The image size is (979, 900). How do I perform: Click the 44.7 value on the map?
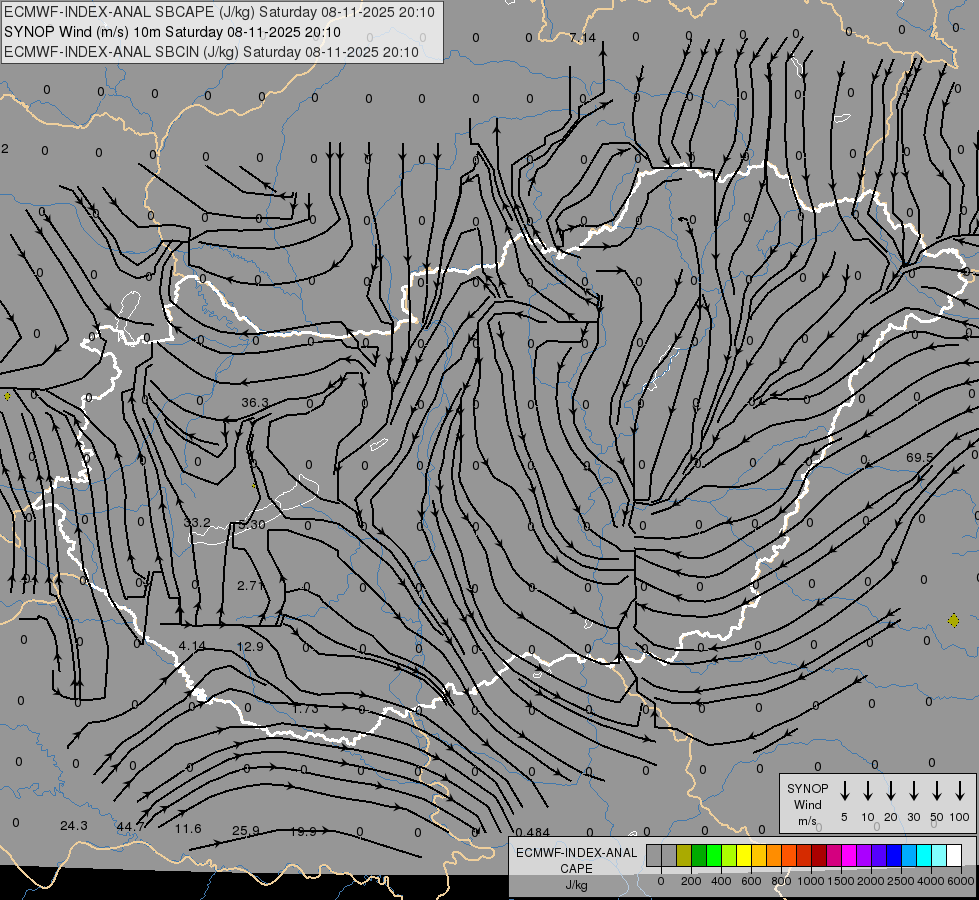pos(130,827)
